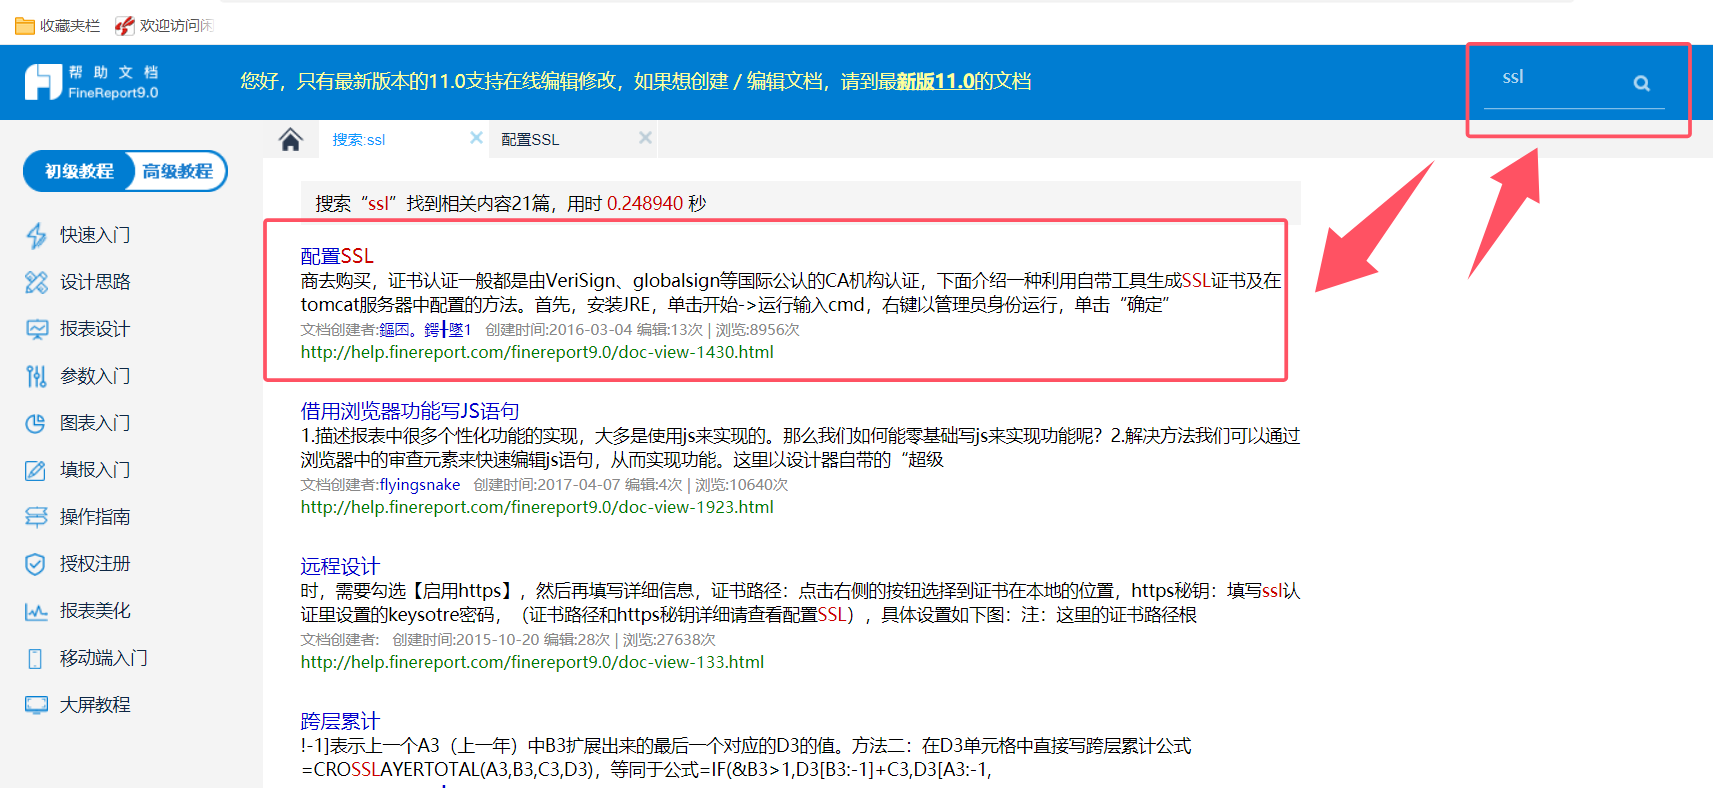Open the 设计思路 section
The width and height of the screenshot is (1713, 788).
point(95,282)
